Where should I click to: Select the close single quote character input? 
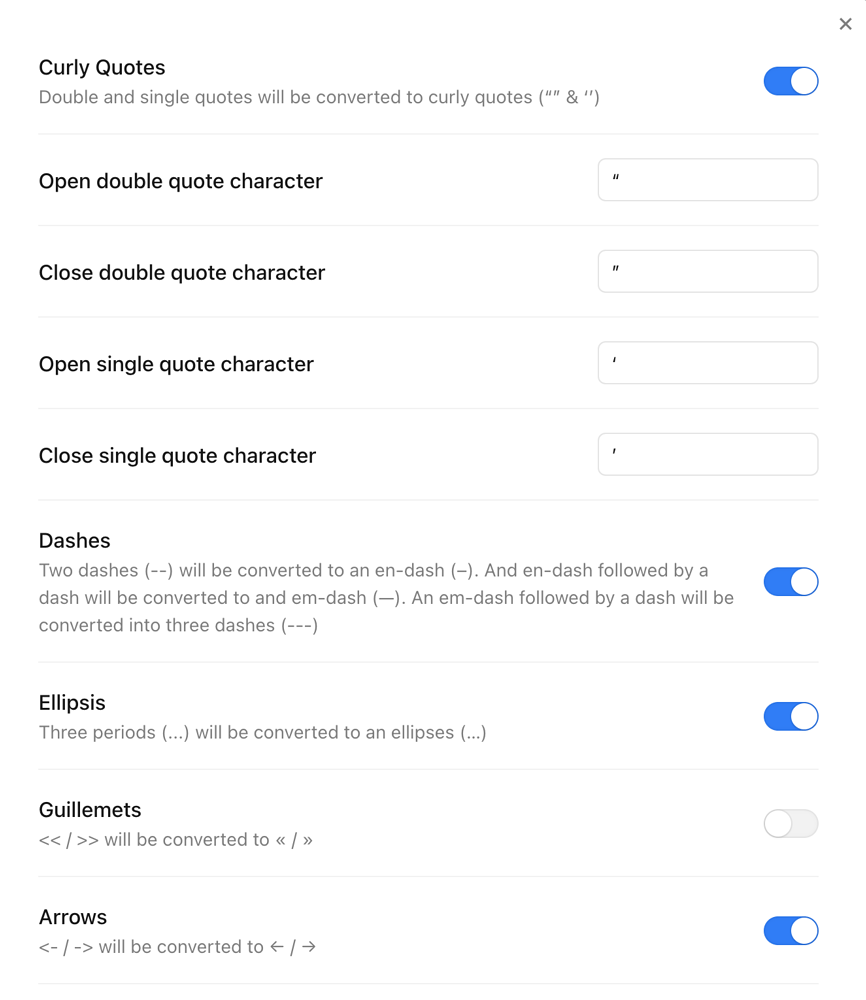(707, 454)
